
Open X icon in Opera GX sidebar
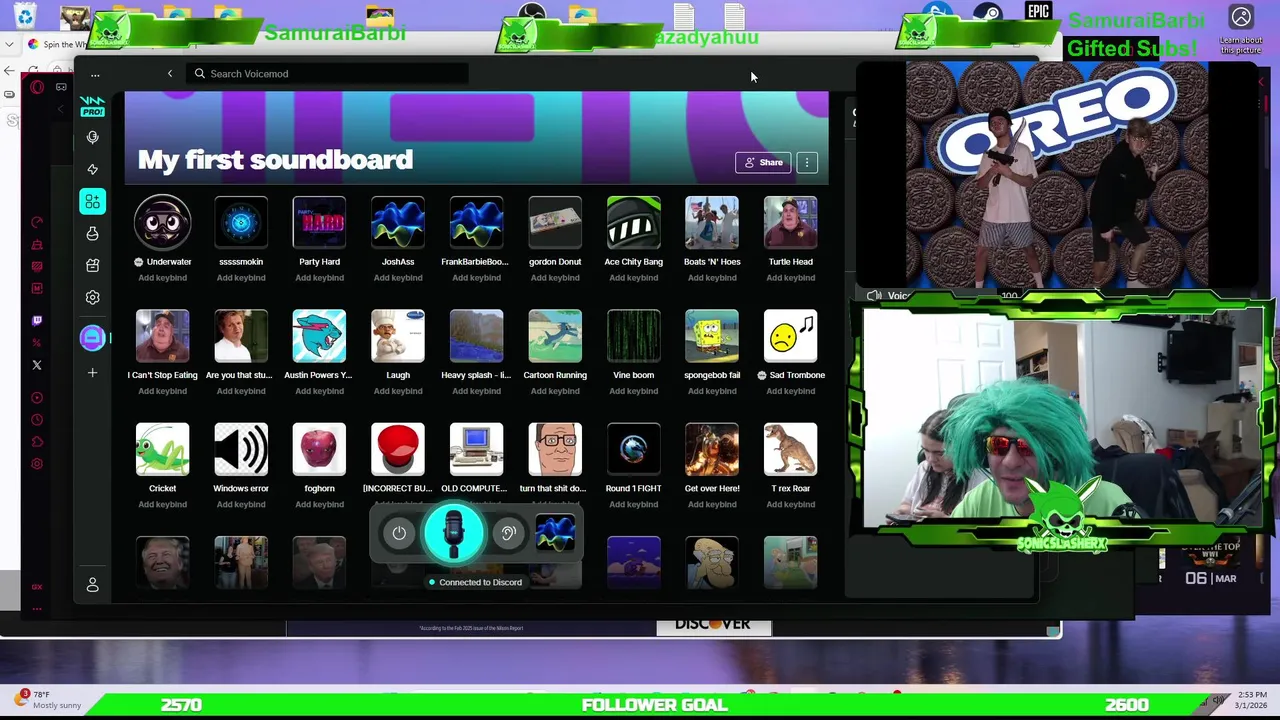click(x=37, y=365)
